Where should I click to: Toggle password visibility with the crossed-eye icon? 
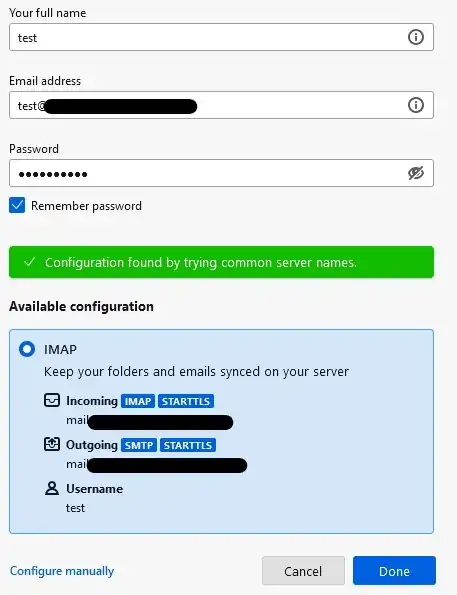[x=416, y=173]
